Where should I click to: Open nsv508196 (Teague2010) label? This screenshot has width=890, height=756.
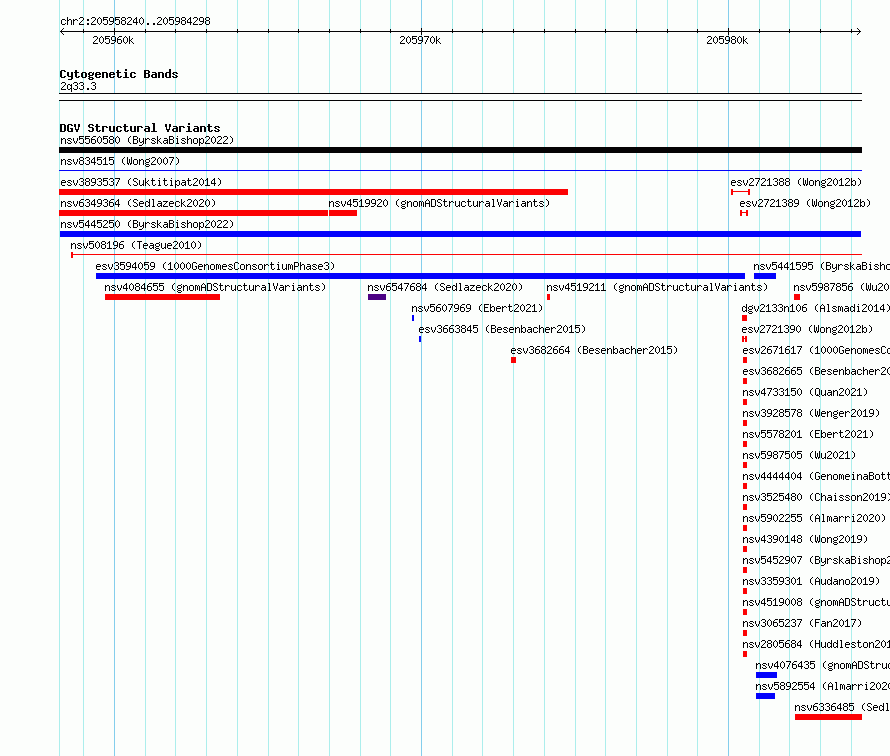coord(136,245)
